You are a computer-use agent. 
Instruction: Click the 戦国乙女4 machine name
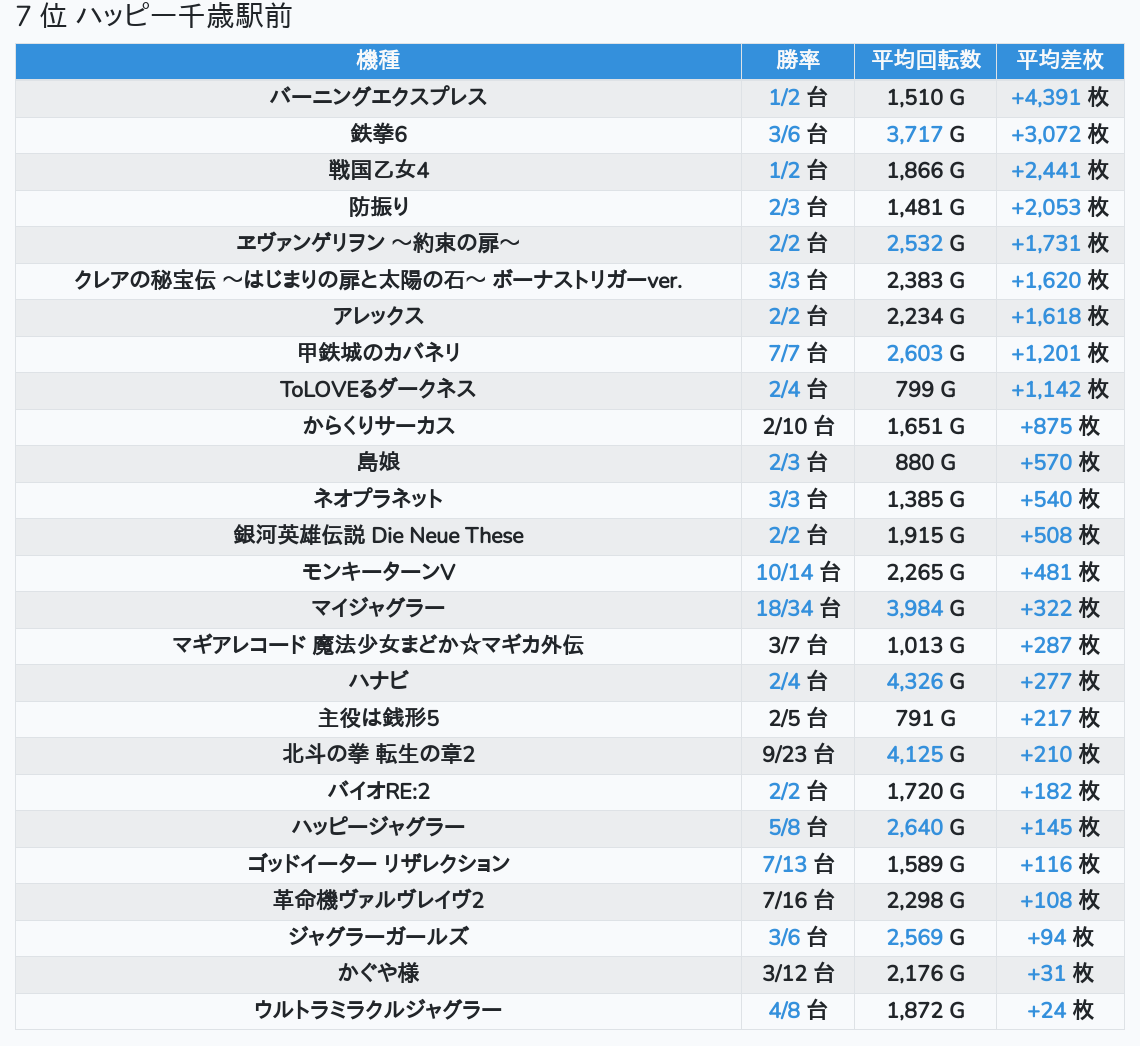378,170
